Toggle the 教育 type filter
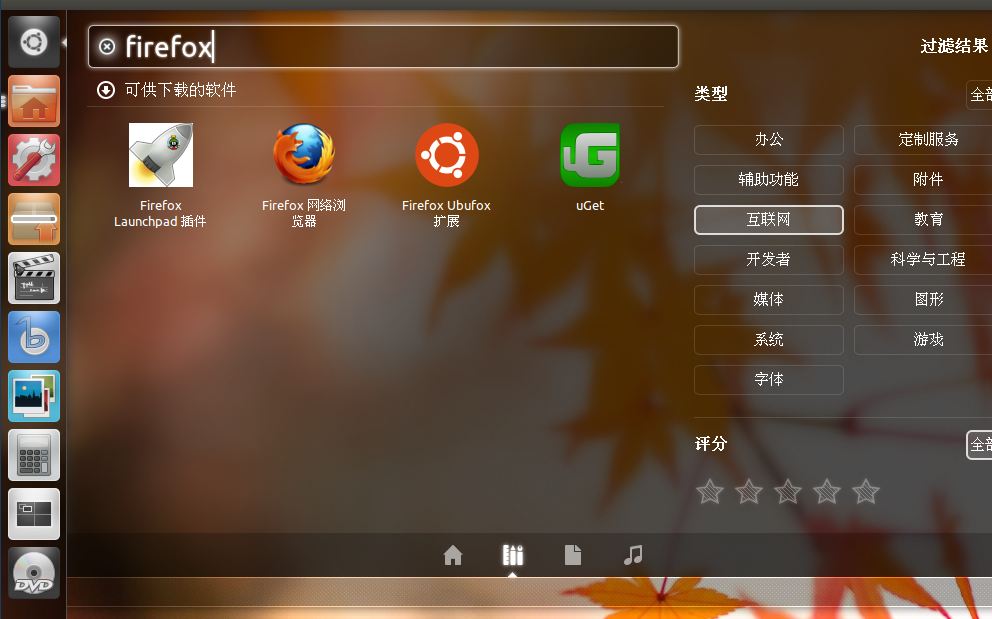This screenshot has width=992, height=619. tap(923, 220)
